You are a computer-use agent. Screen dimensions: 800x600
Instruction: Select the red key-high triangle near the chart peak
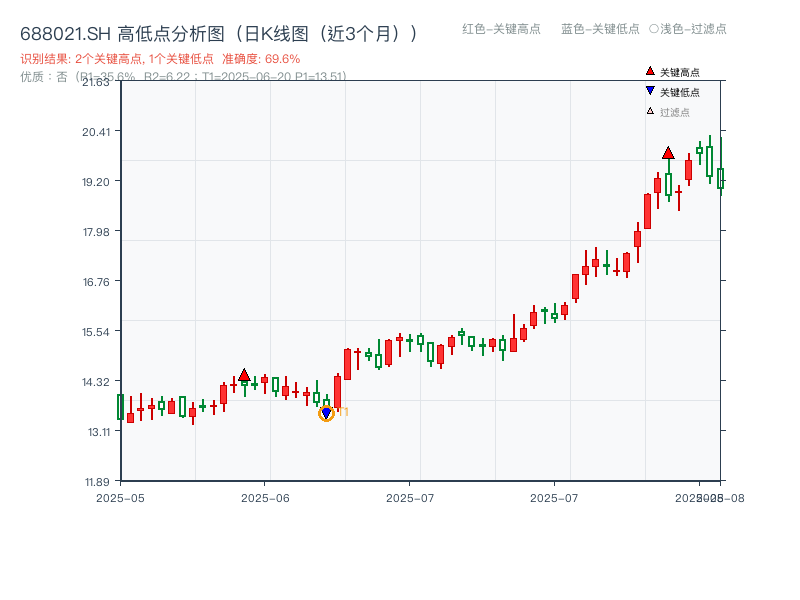668,155
